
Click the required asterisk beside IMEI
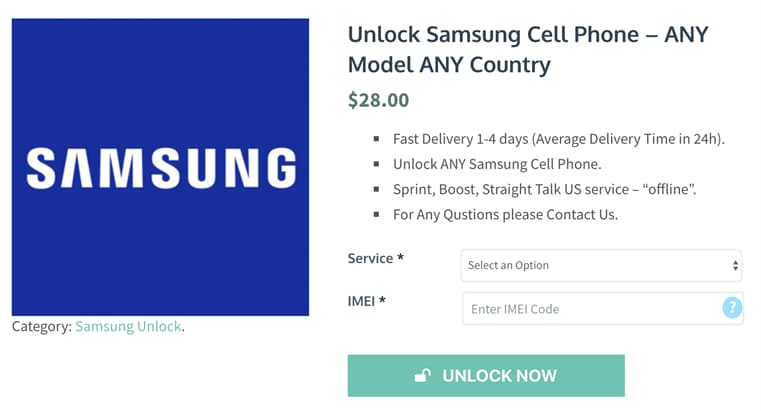click(x=382, y=300)
